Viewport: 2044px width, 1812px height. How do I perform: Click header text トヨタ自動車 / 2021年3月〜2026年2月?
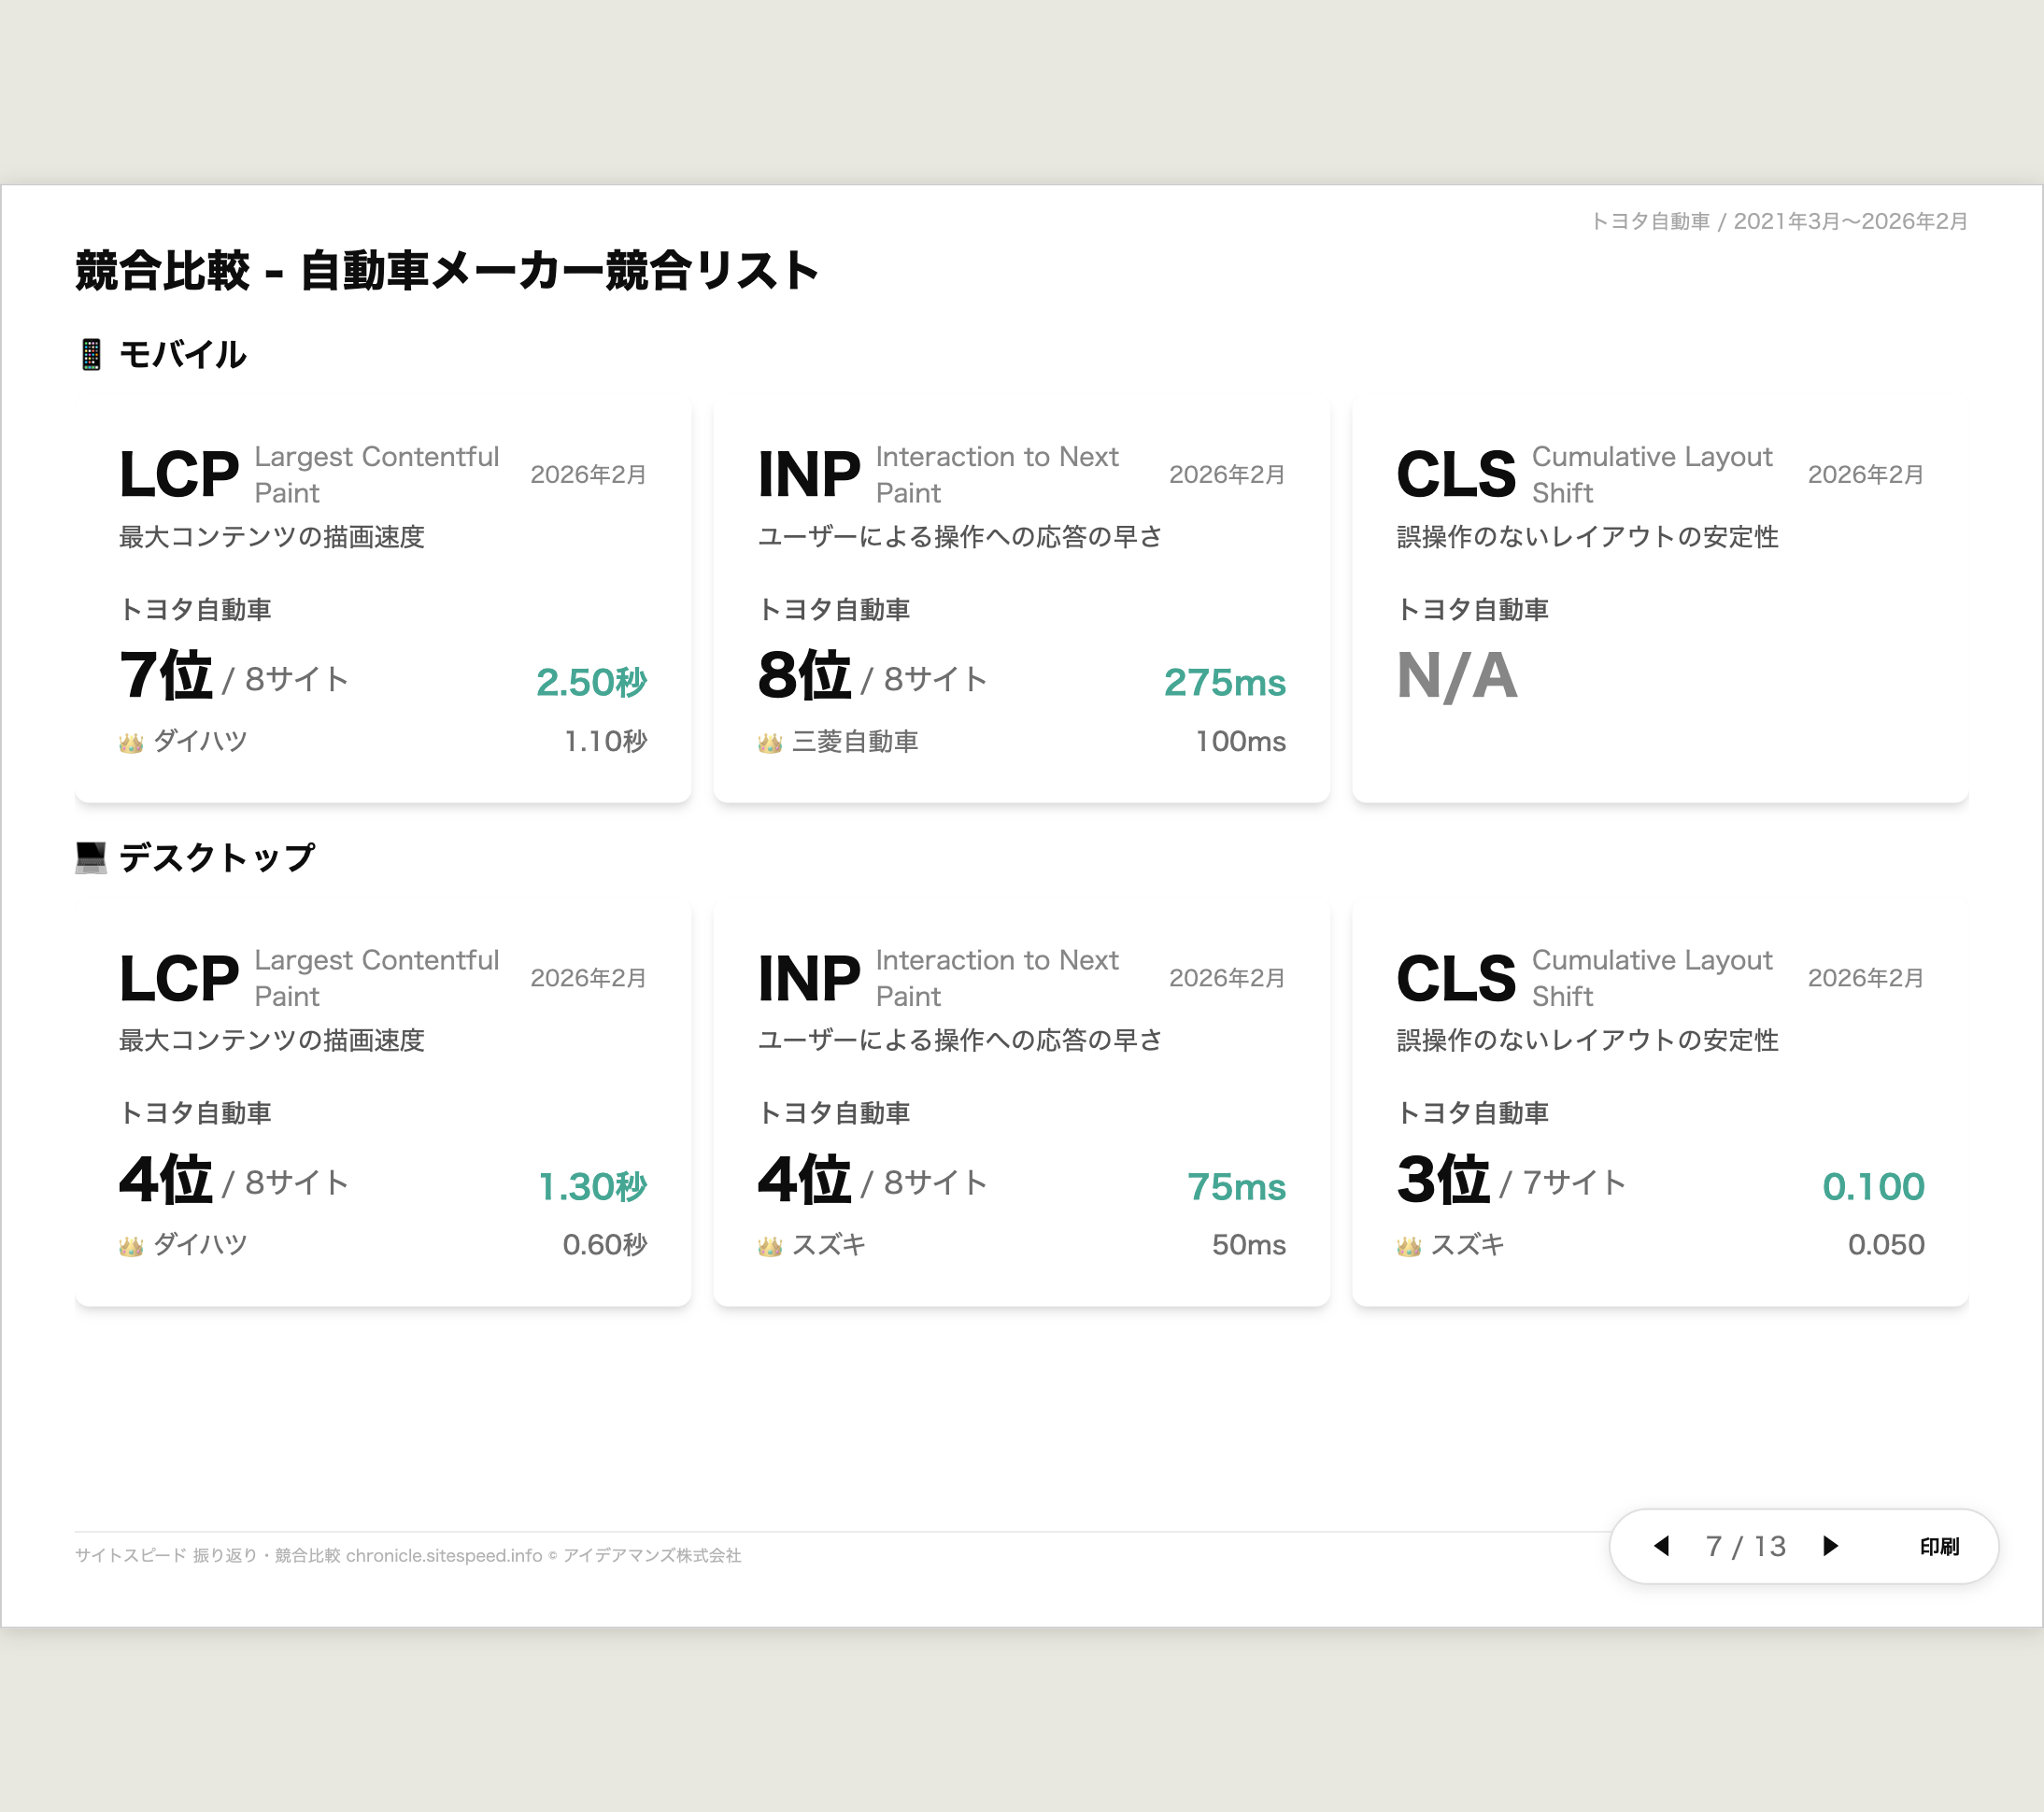click(1779, 221)
